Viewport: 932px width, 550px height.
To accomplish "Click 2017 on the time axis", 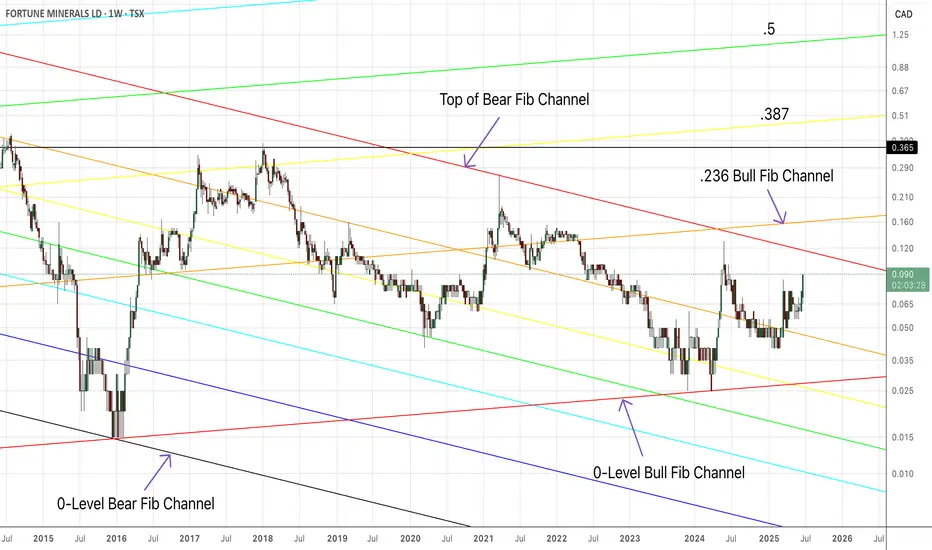I will [190, 539].
